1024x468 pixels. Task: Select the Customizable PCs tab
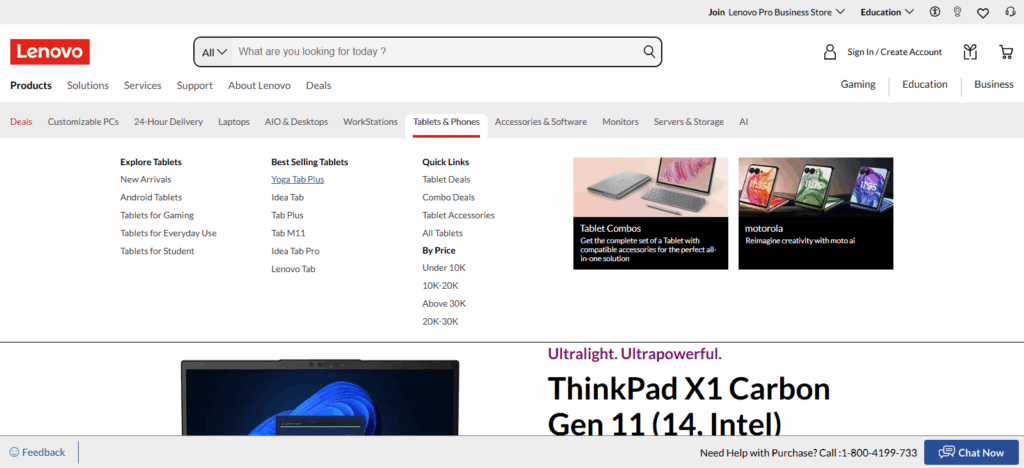(x=83, y=121)
